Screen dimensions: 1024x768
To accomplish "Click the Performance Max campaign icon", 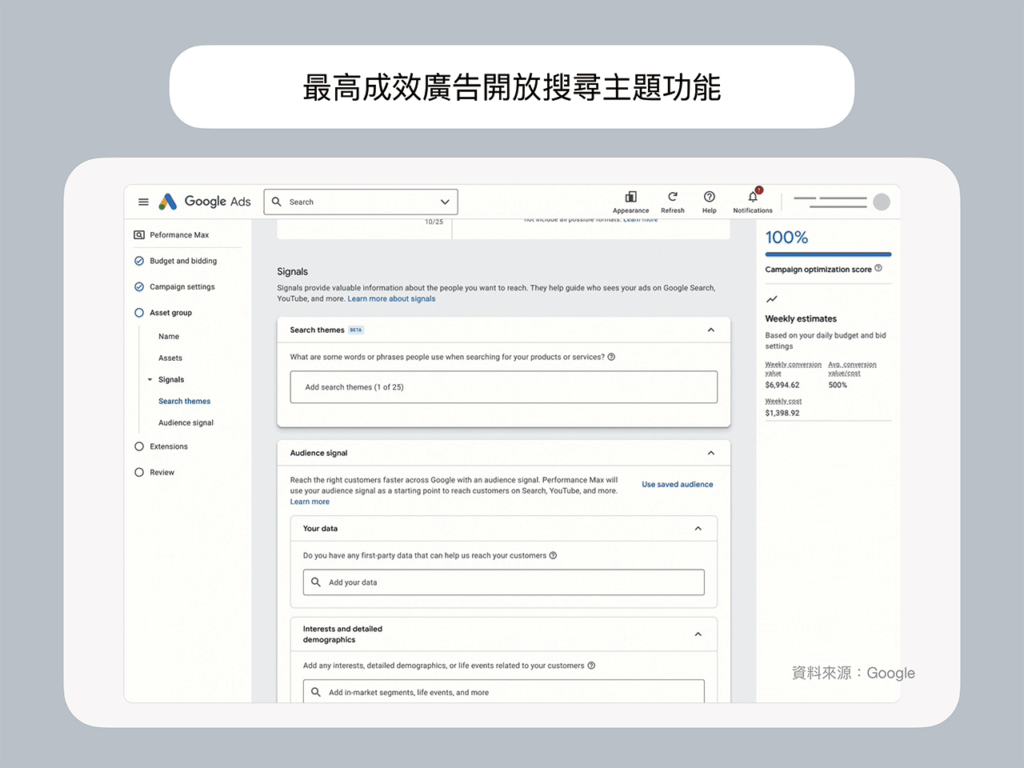I will click(x=139, y=235).
